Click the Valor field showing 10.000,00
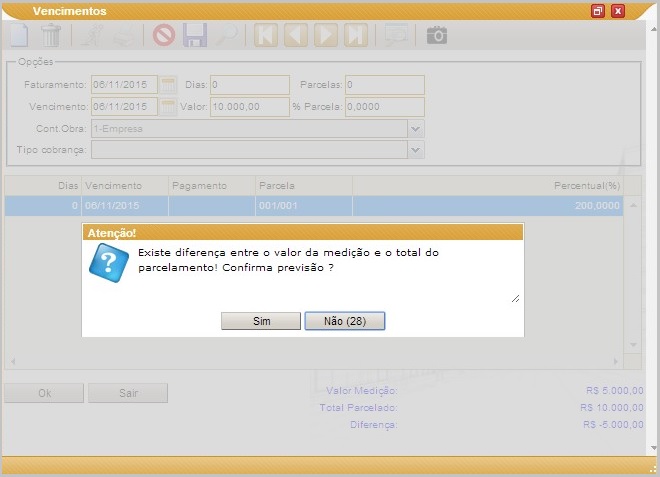Viewport: 660px width, 477px height. coord(250,107)
